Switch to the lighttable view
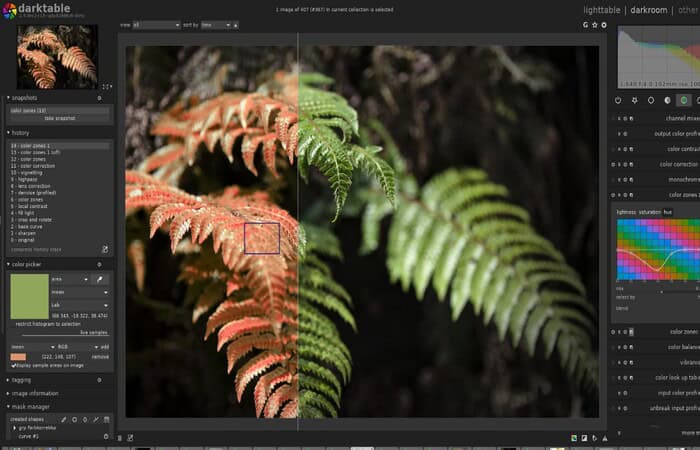The width and height of the screenshot is (700, 450). (x=602, y=10)
